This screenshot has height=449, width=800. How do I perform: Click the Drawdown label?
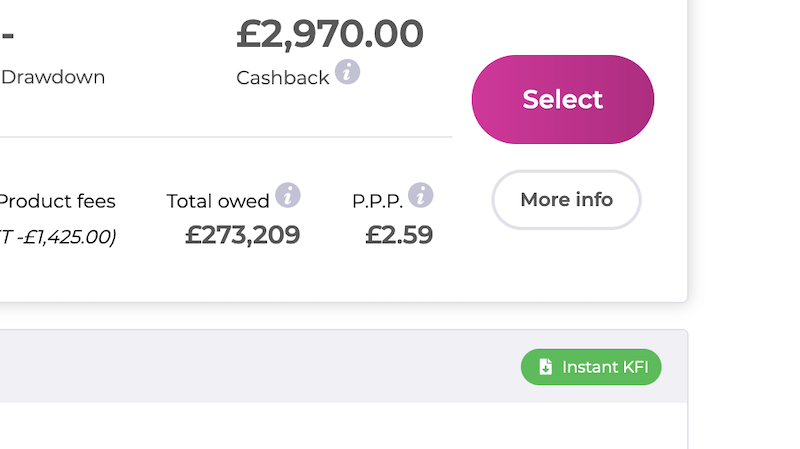pyautogui.click(x=53, y=77)
